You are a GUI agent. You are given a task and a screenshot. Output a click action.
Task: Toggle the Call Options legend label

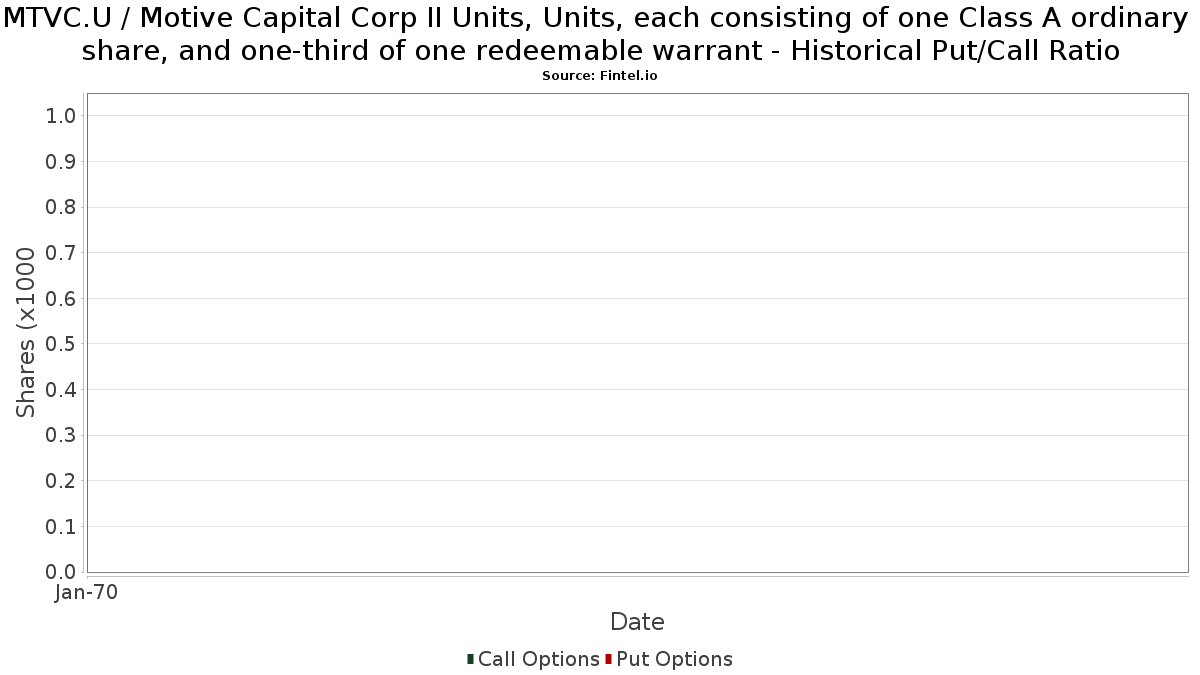pyautogui.click(x=539, y=659)
